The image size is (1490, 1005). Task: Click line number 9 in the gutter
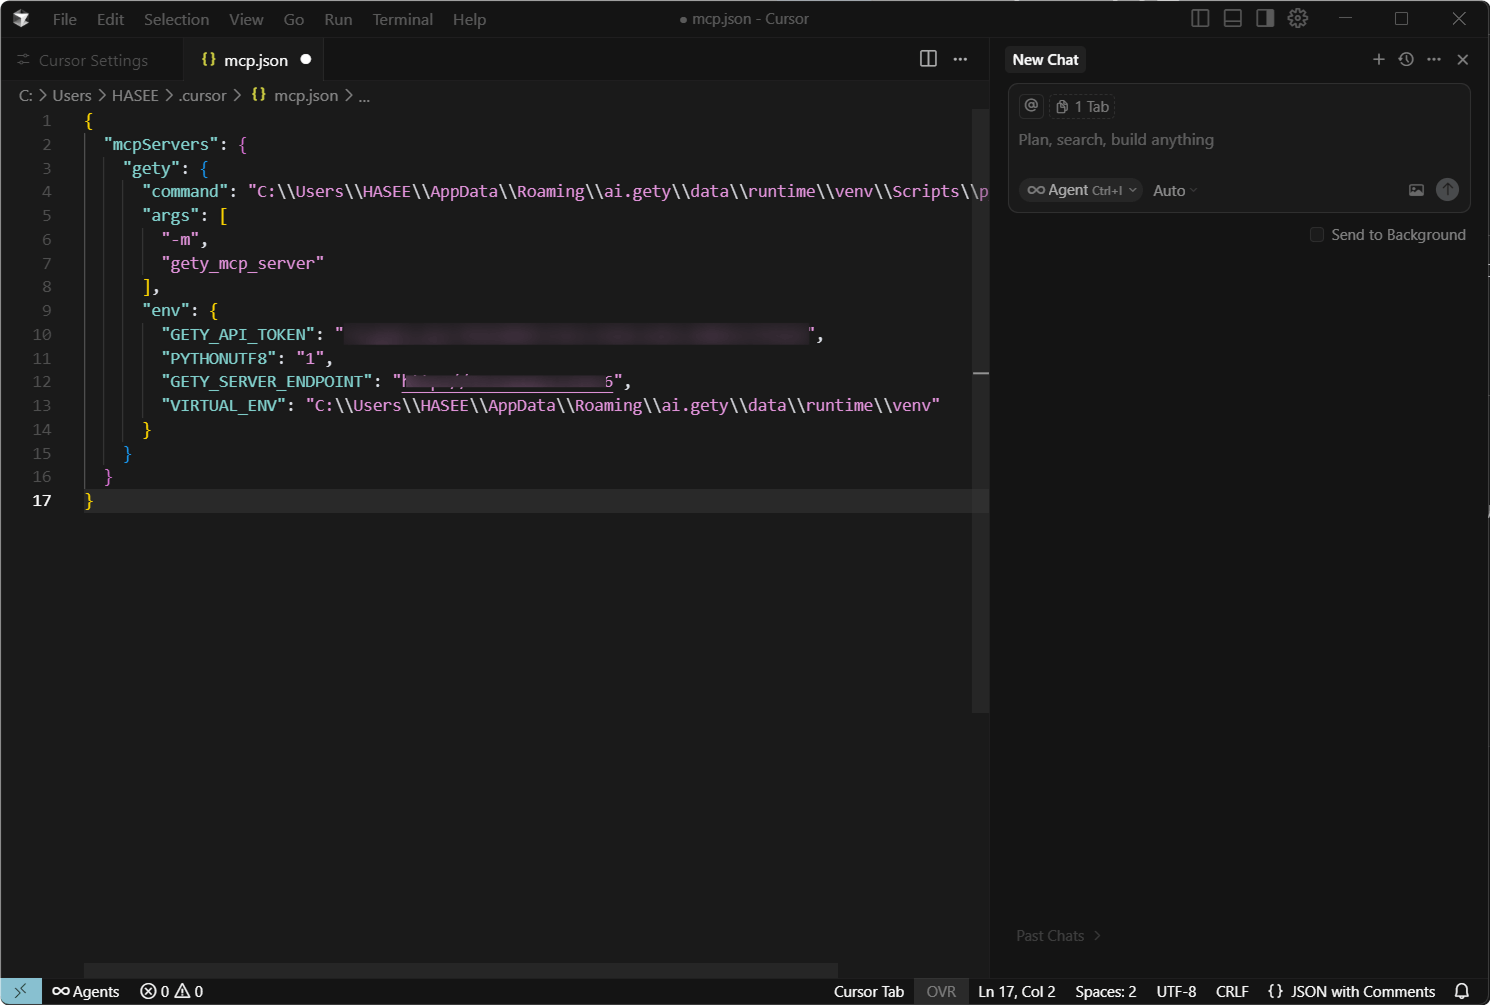click(46, 310)
